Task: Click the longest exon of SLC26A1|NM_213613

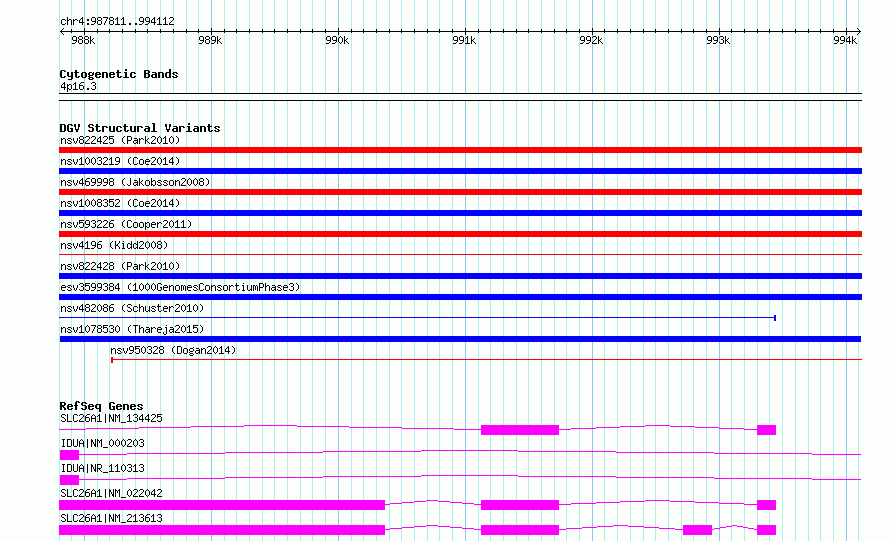Action: [222, 530]
